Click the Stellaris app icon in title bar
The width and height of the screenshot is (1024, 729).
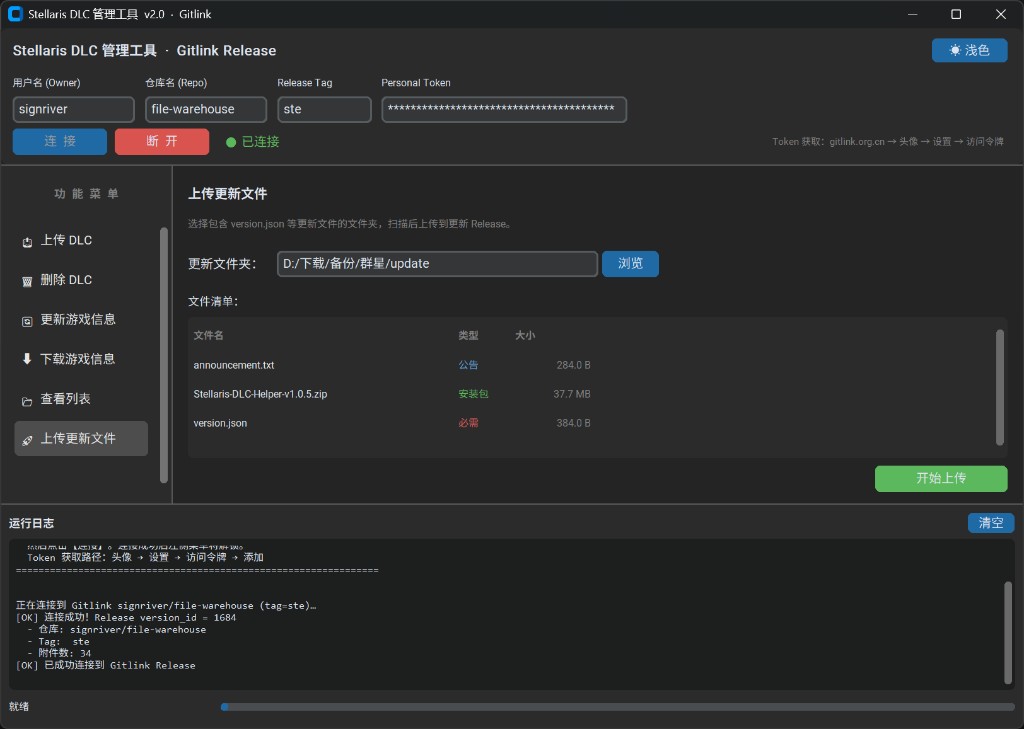coord(15,14)
